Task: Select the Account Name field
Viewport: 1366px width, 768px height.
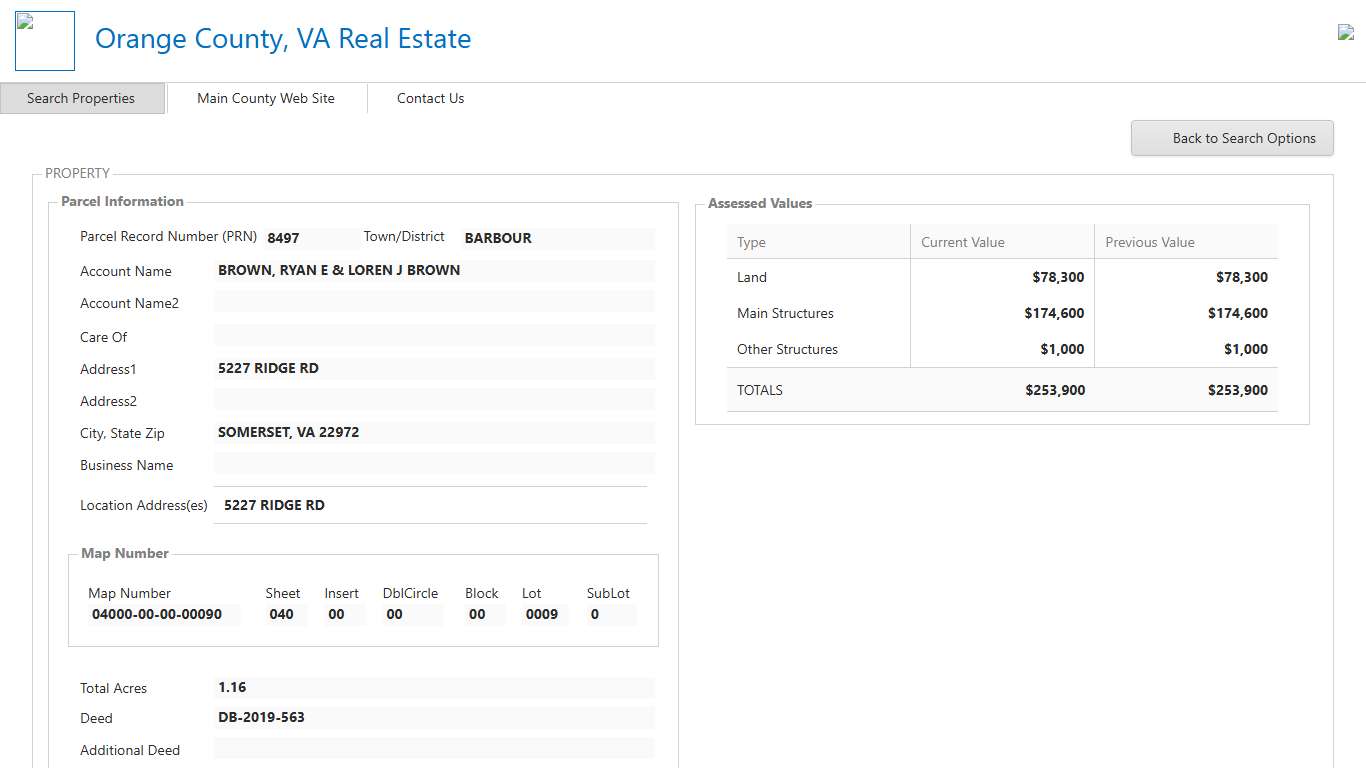Action: pos(434,270)
